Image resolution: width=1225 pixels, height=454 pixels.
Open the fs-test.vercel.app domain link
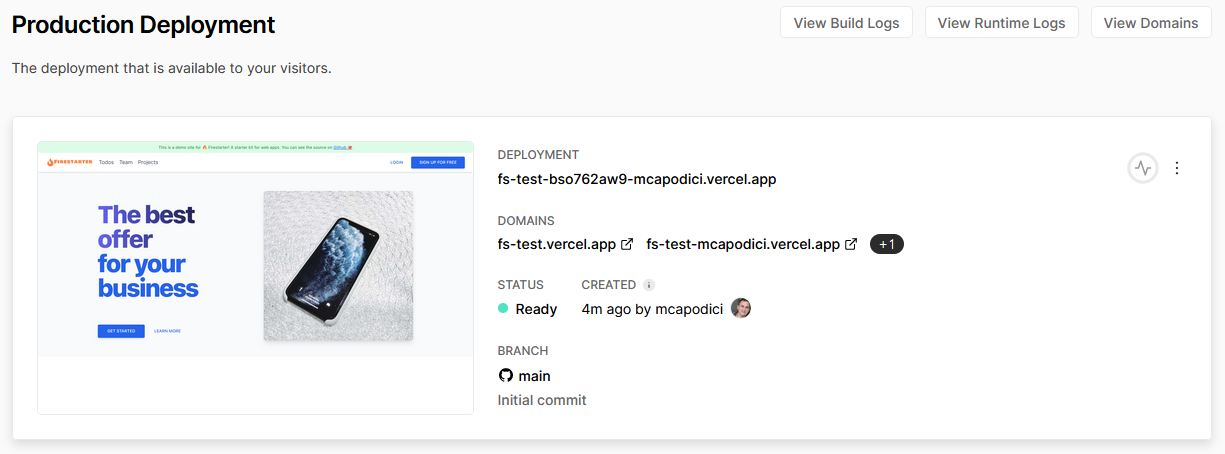coord(557,244)
